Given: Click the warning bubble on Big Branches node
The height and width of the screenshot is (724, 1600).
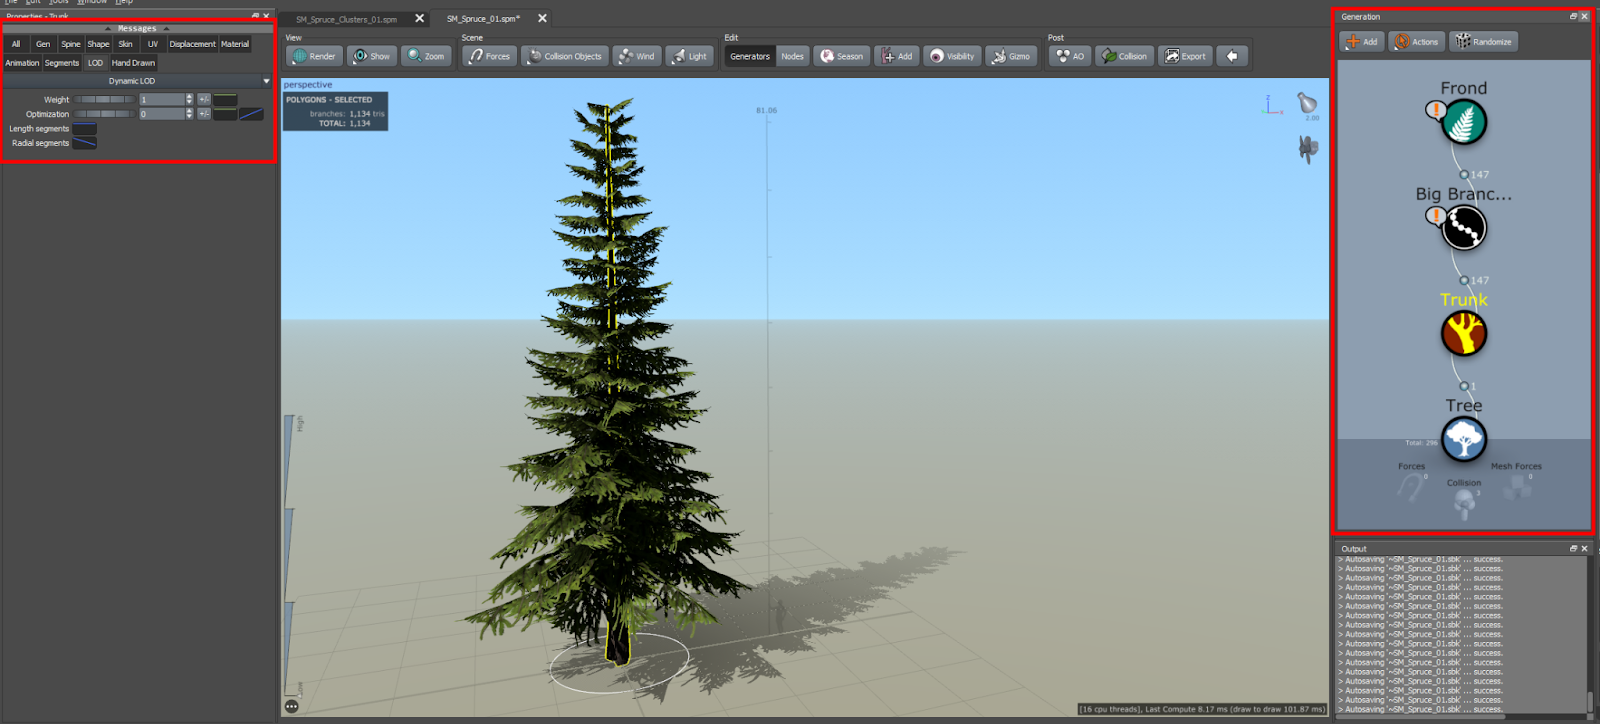Looking at the screenshot, I should click(x=1436, y=216).
